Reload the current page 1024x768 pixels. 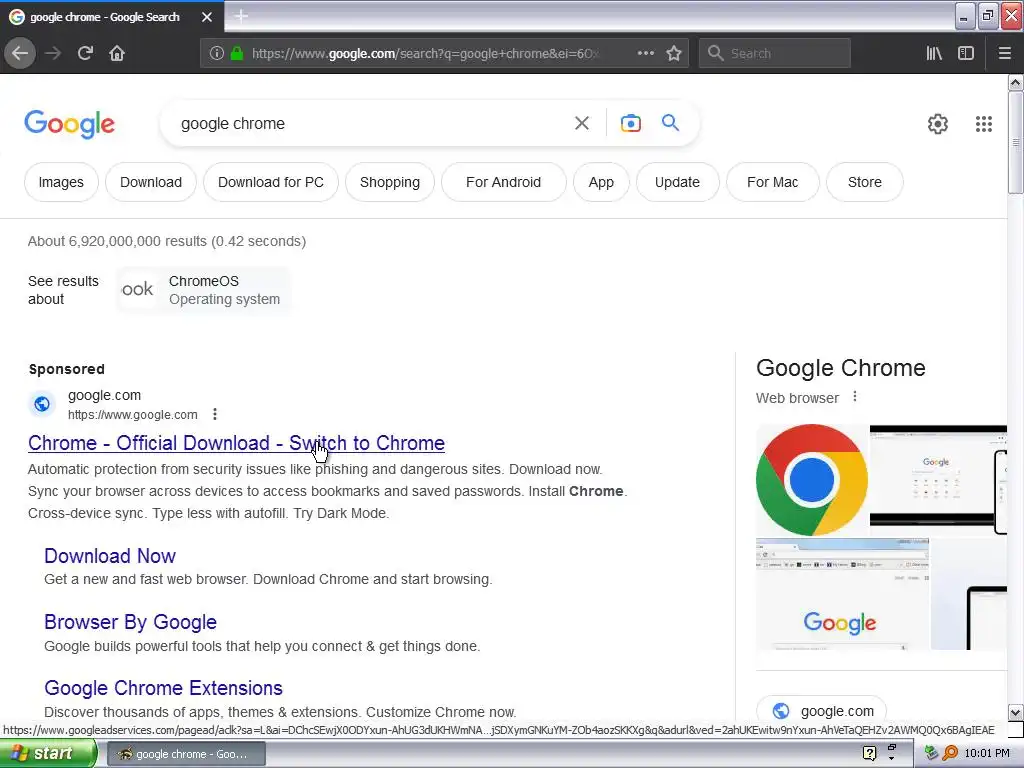85,53
